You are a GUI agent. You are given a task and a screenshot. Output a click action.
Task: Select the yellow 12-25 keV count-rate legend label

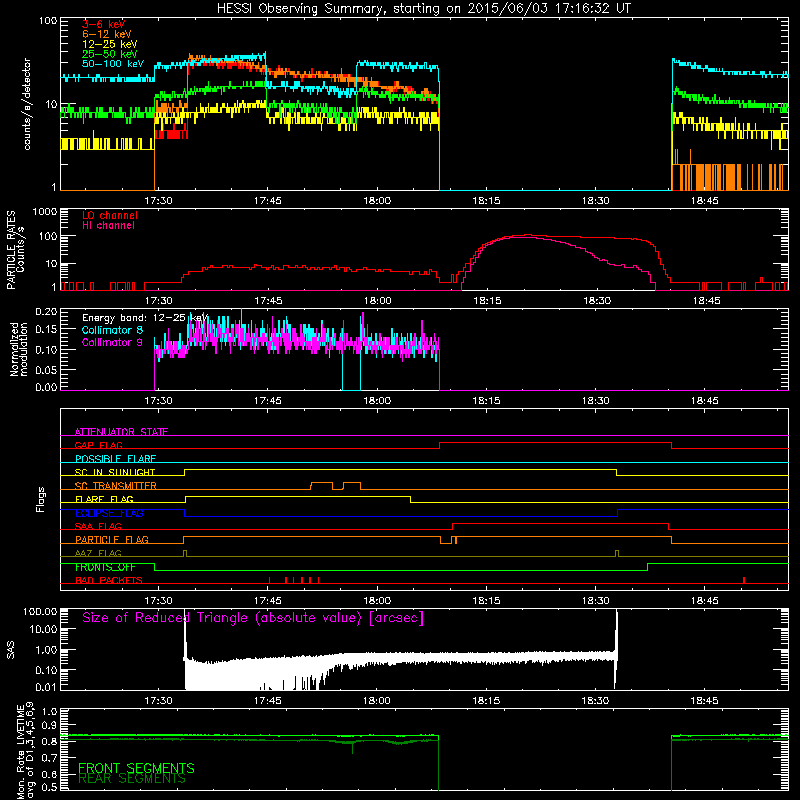click(110, 44)
